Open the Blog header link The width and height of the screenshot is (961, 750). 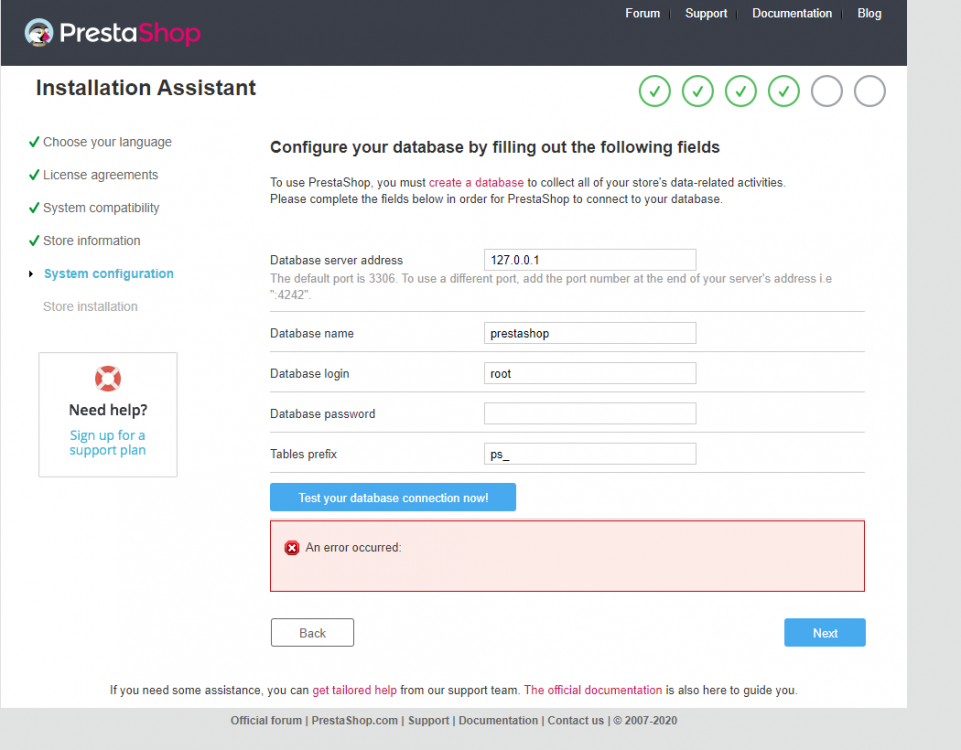coord(869,13)
